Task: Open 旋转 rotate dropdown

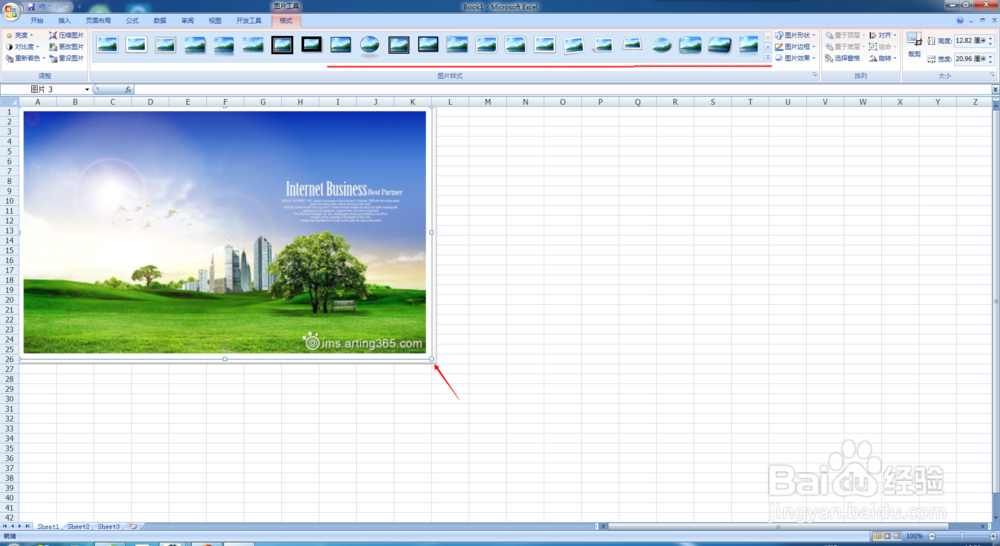Action: tap(883, 58)
